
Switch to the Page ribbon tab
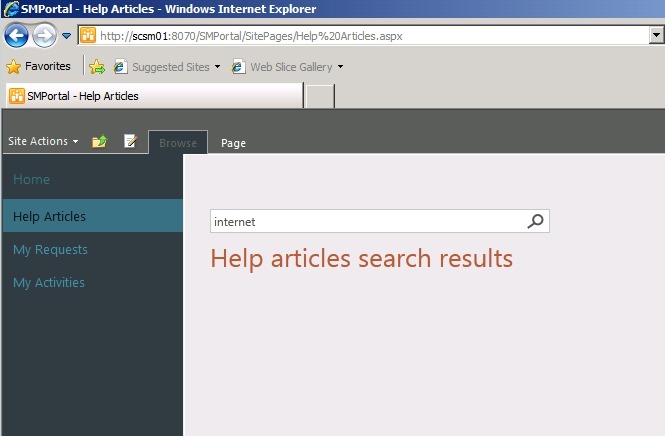tap(233, 143)
